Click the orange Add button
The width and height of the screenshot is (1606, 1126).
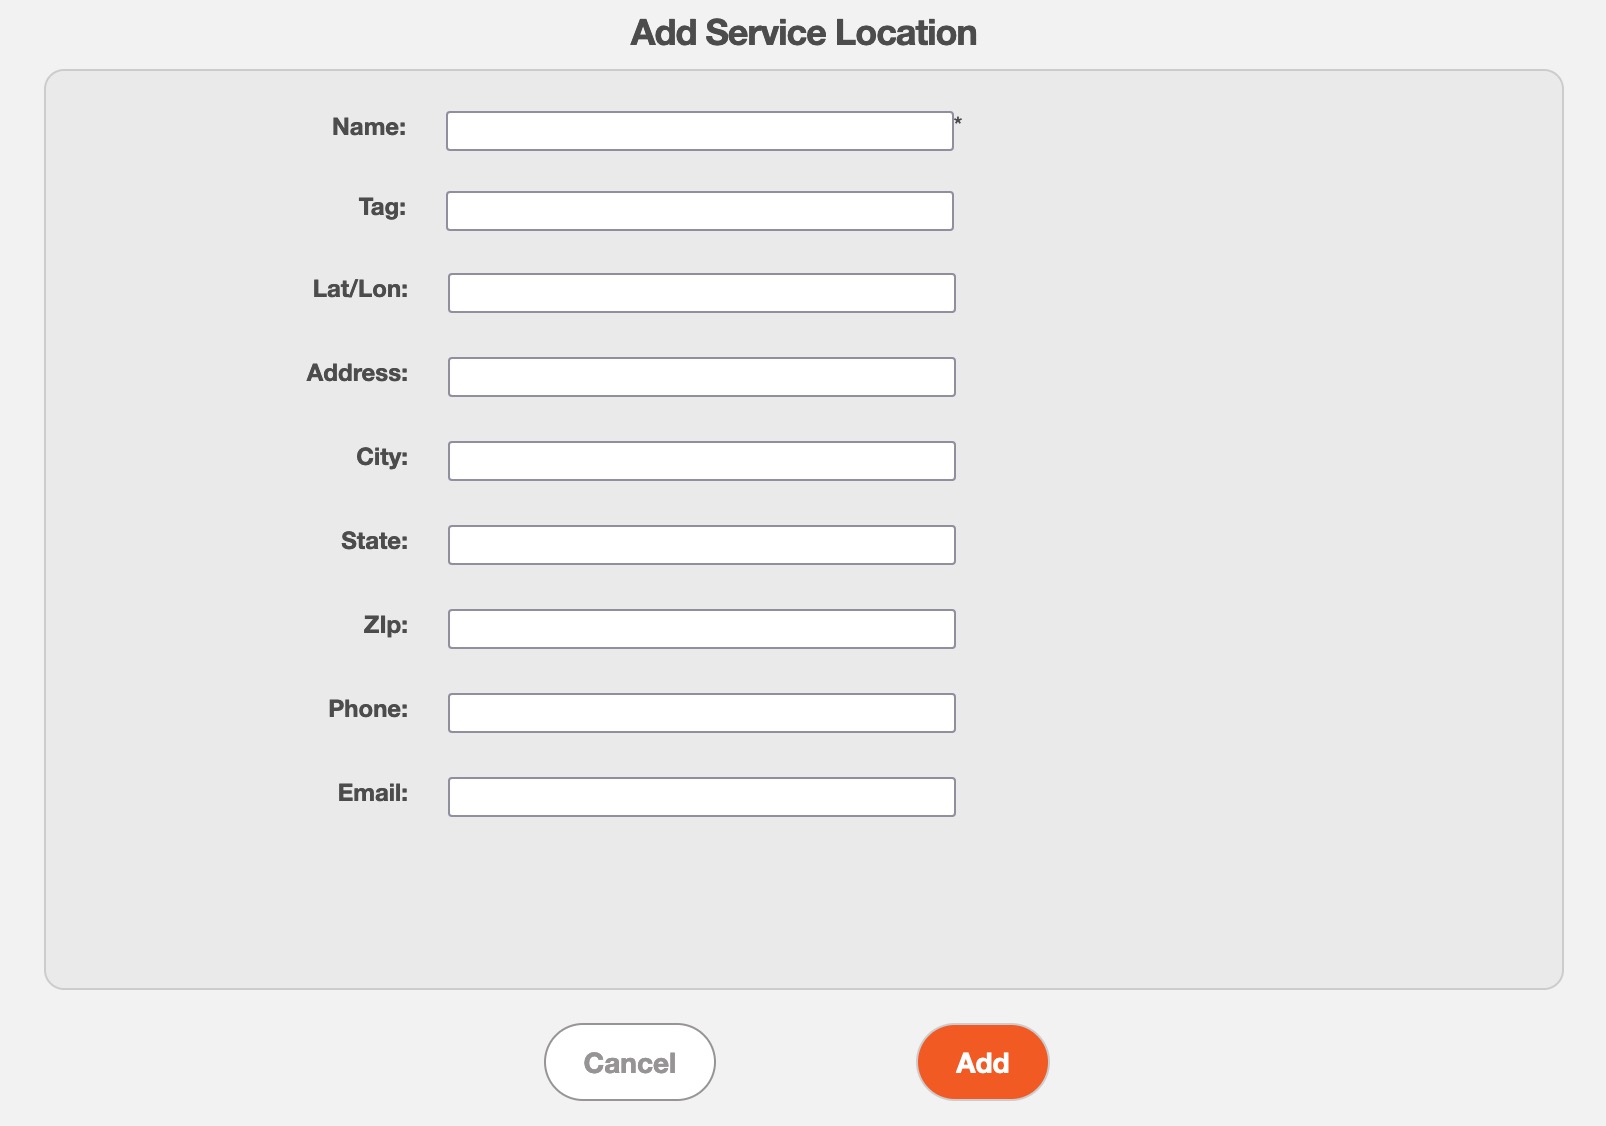[983, 1062]
